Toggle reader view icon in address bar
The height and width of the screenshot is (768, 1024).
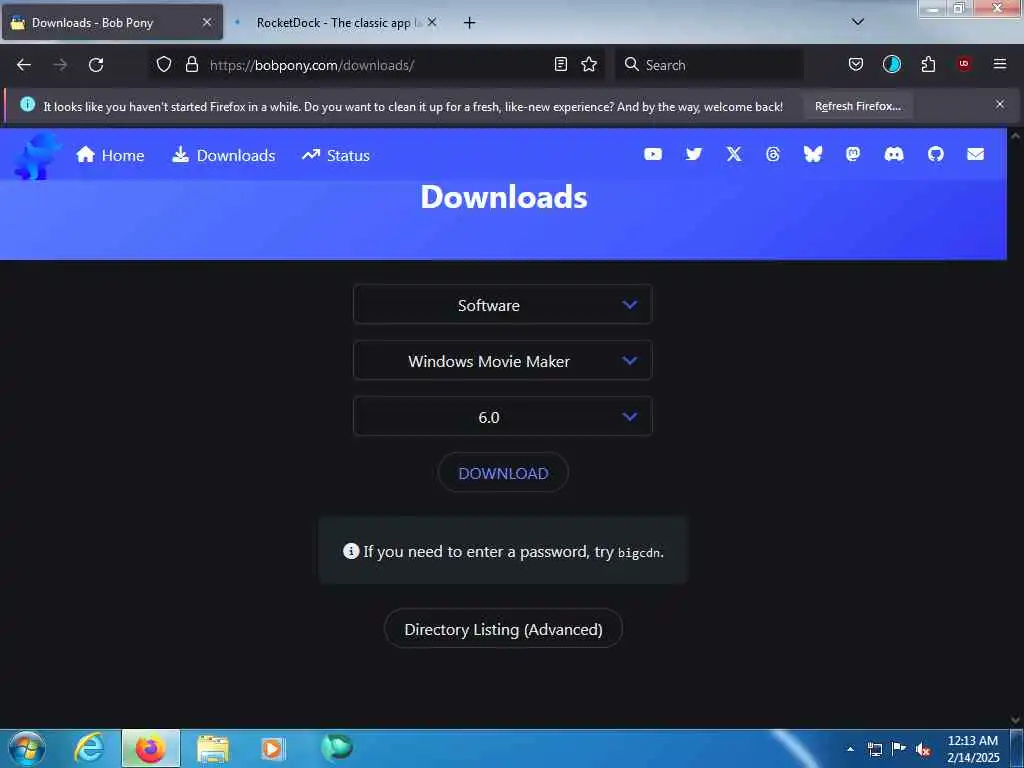pos(560,64)
